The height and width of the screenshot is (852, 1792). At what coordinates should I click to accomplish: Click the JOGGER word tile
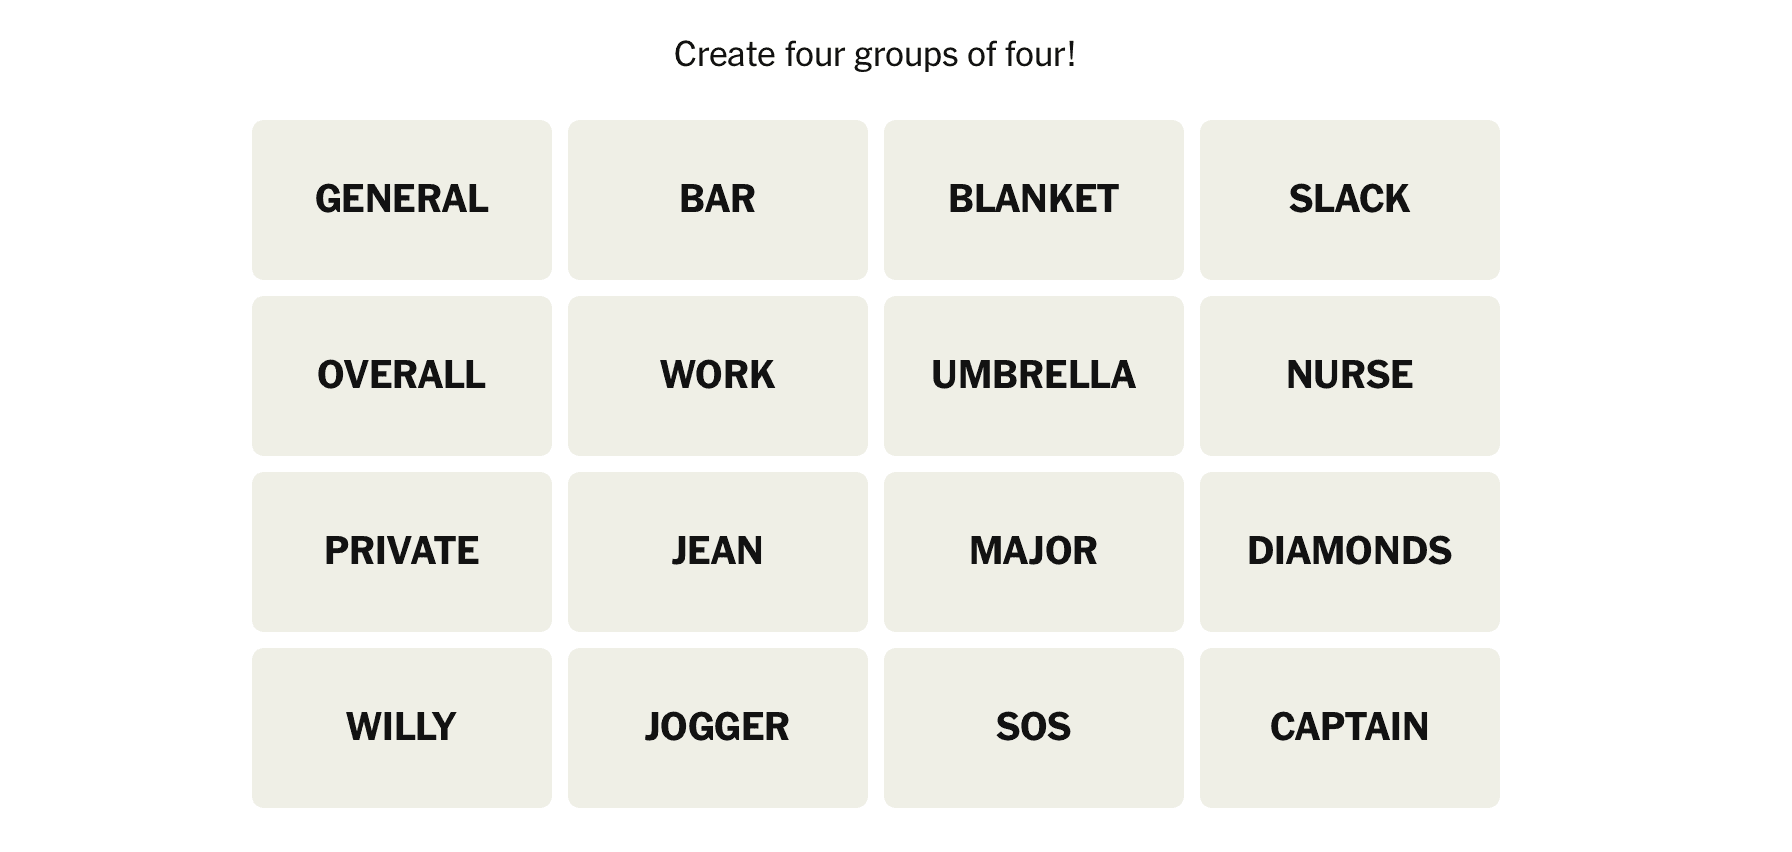coord(717,727)
